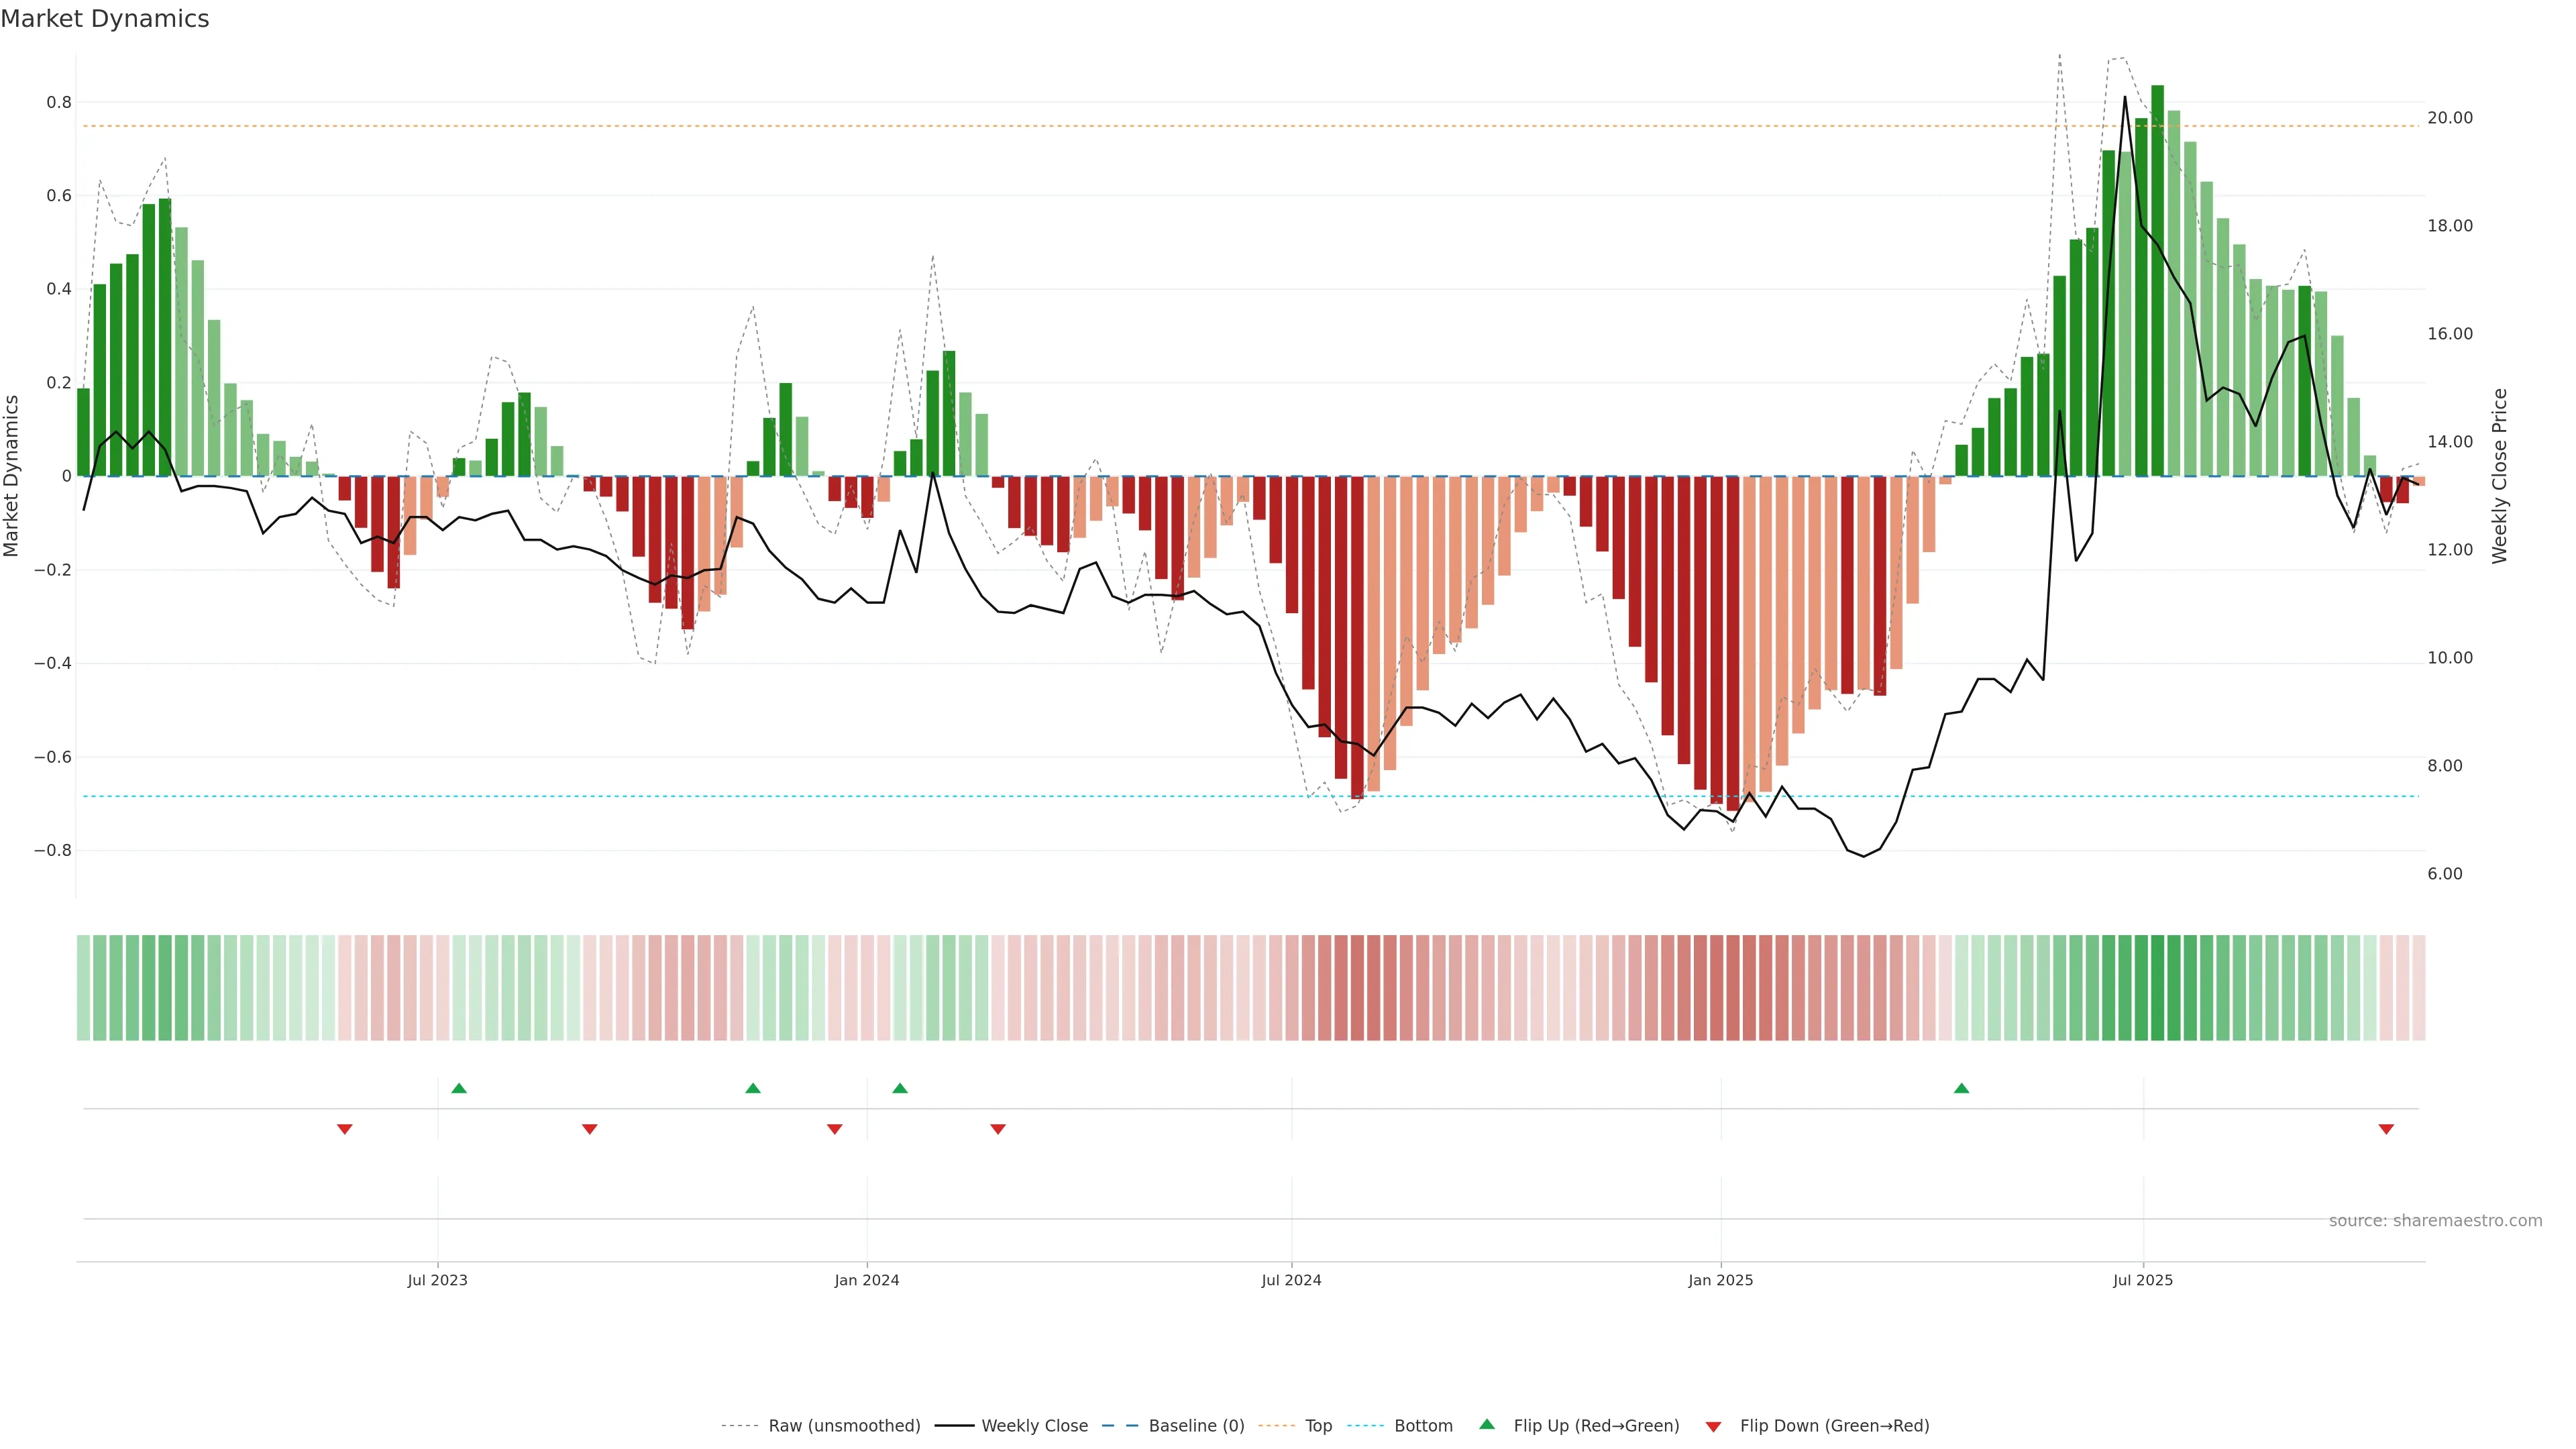This screenshot has height=1449, width=2576.
Task: Click the Weekly Close Price axis title
Action: point(2500,476)
